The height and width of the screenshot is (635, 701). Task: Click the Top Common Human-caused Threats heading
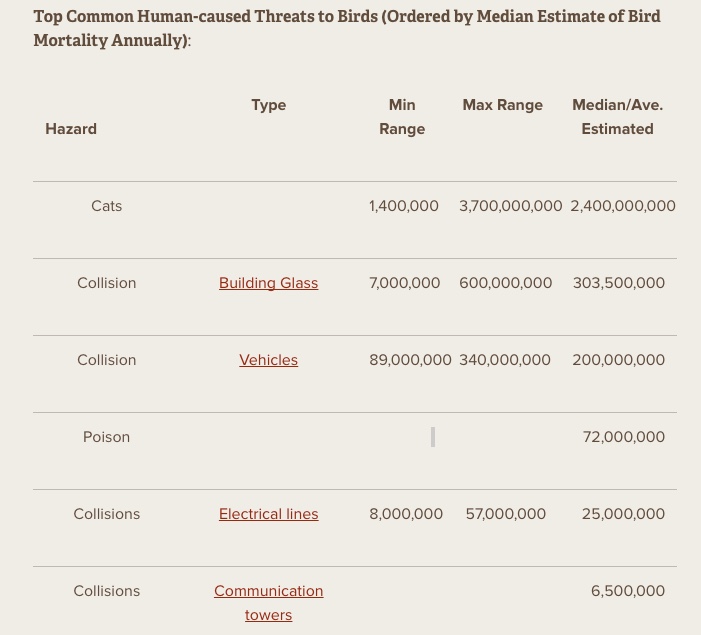pyautogui.click(x=347, y=28)
